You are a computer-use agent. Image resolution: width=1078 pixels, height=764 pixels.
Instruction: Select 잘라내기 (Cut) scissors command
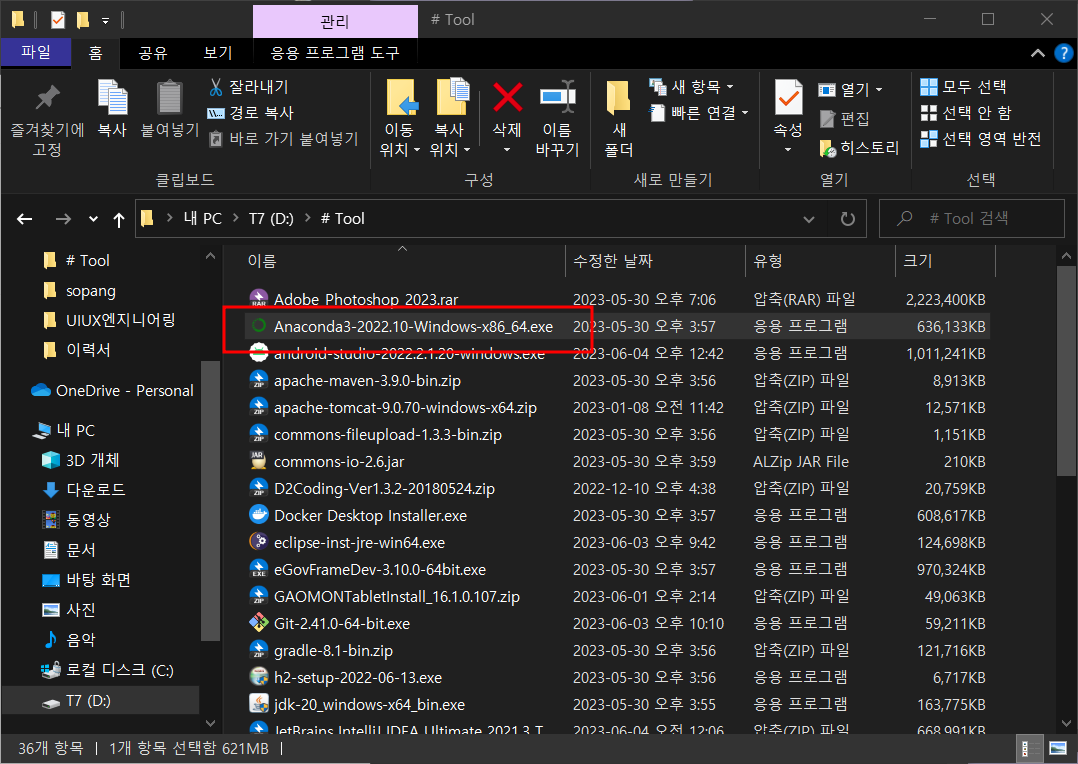(x=248, y=87)
